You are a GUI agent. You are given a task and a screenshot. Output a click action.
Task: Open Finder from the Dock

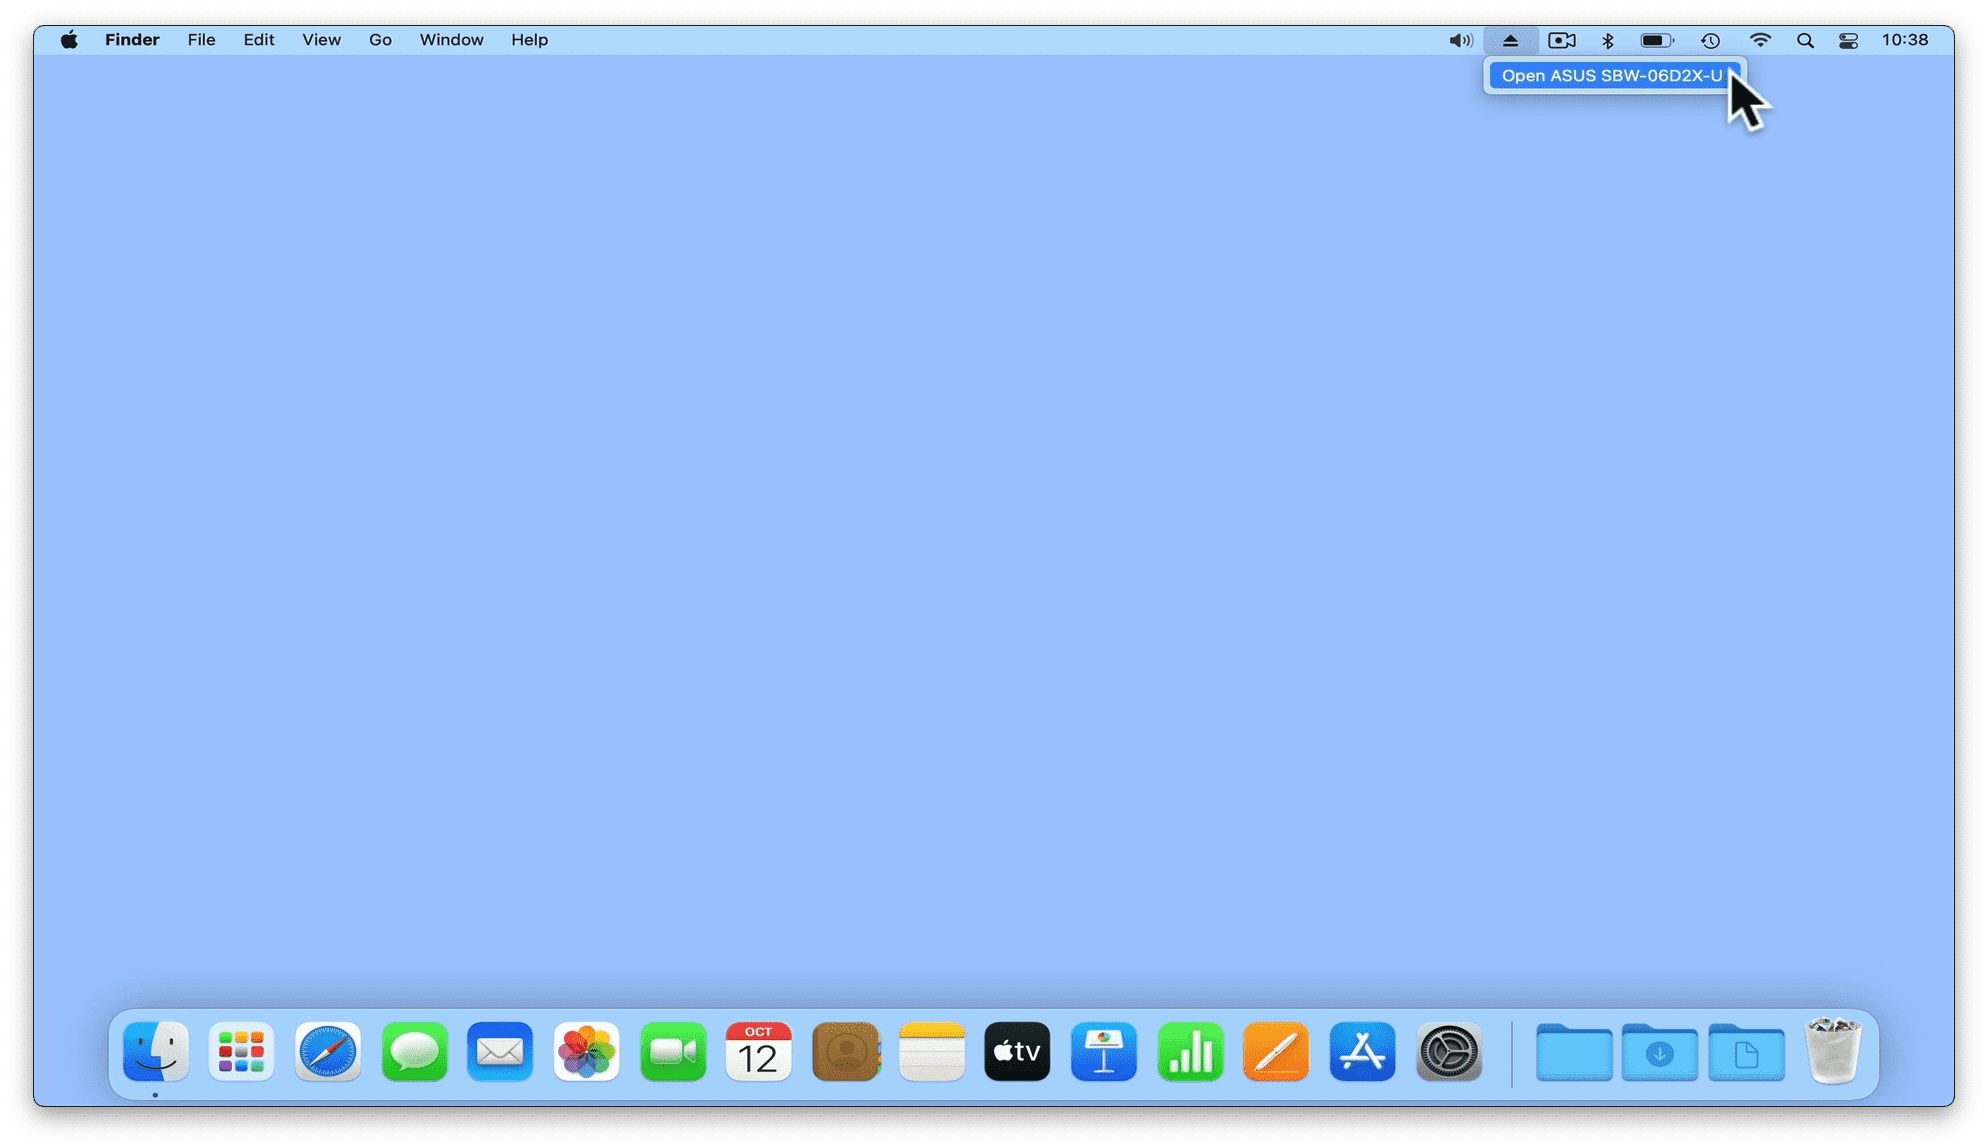tap(156, 1051)
